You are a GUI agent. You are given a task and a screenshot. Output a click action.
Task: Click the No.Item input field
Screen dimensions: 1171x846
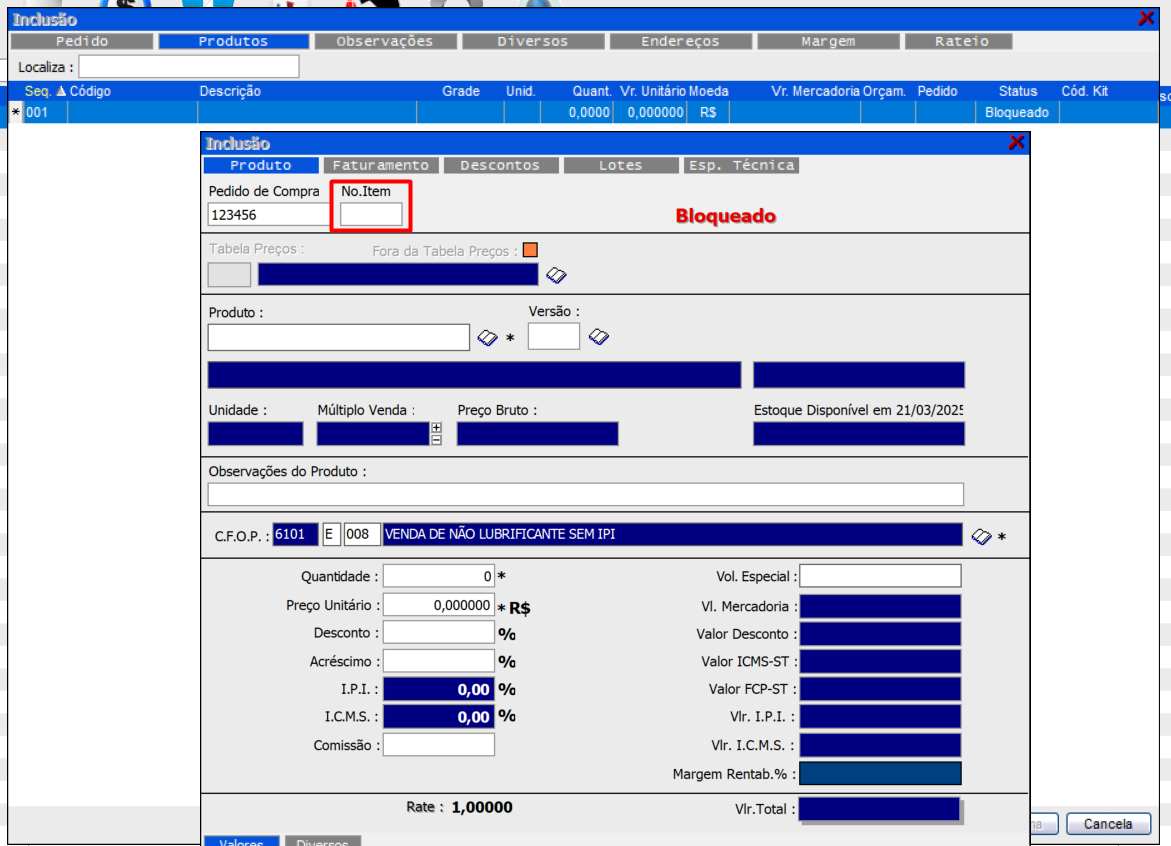click(x=371, y=214)
